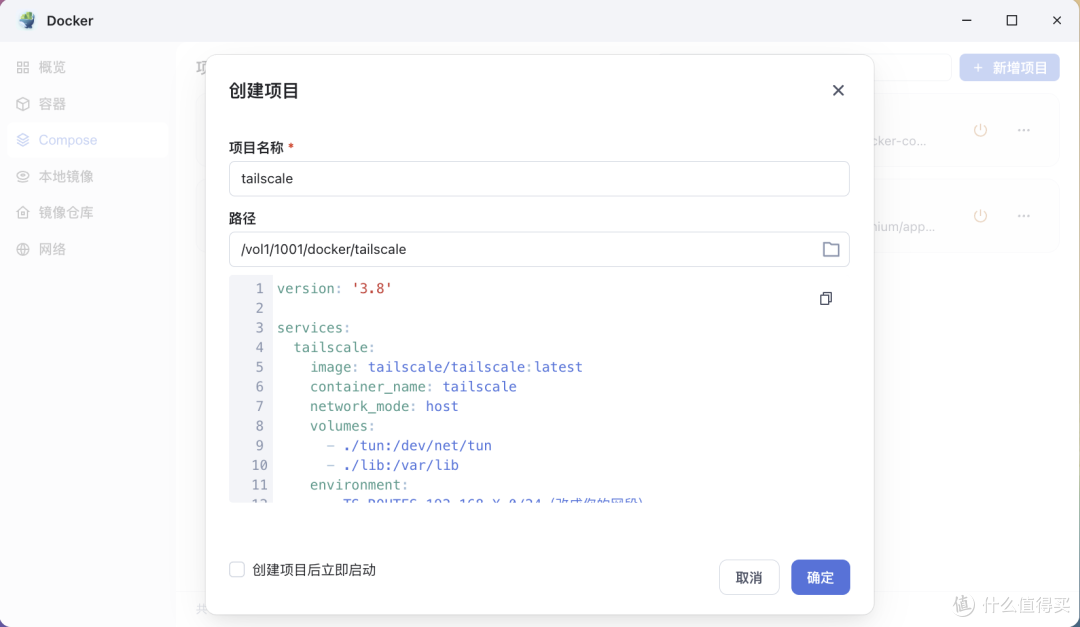The width and height of the screenshot is (1080, 627).
Task: Click the 取消 button
Action: click(x=749, y=577)
